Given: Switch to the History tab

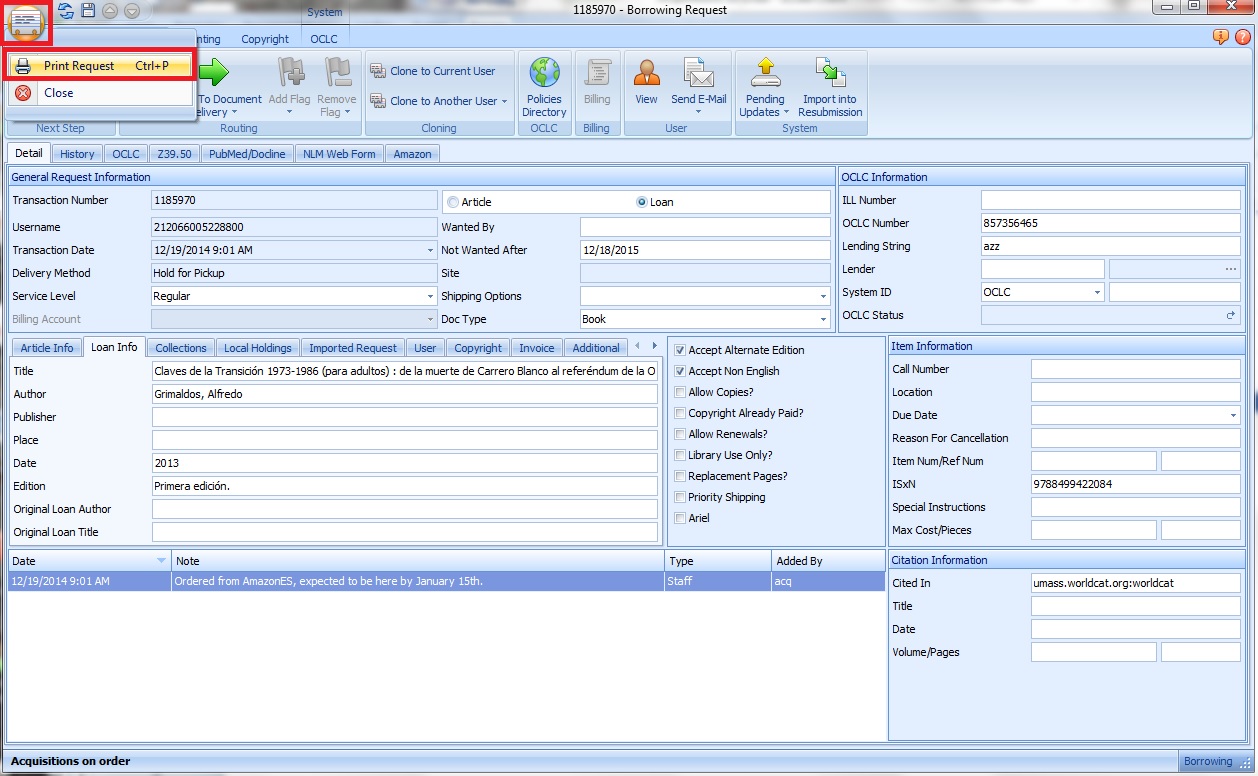Looking at the screenshot, I should (x=77, y=154).
